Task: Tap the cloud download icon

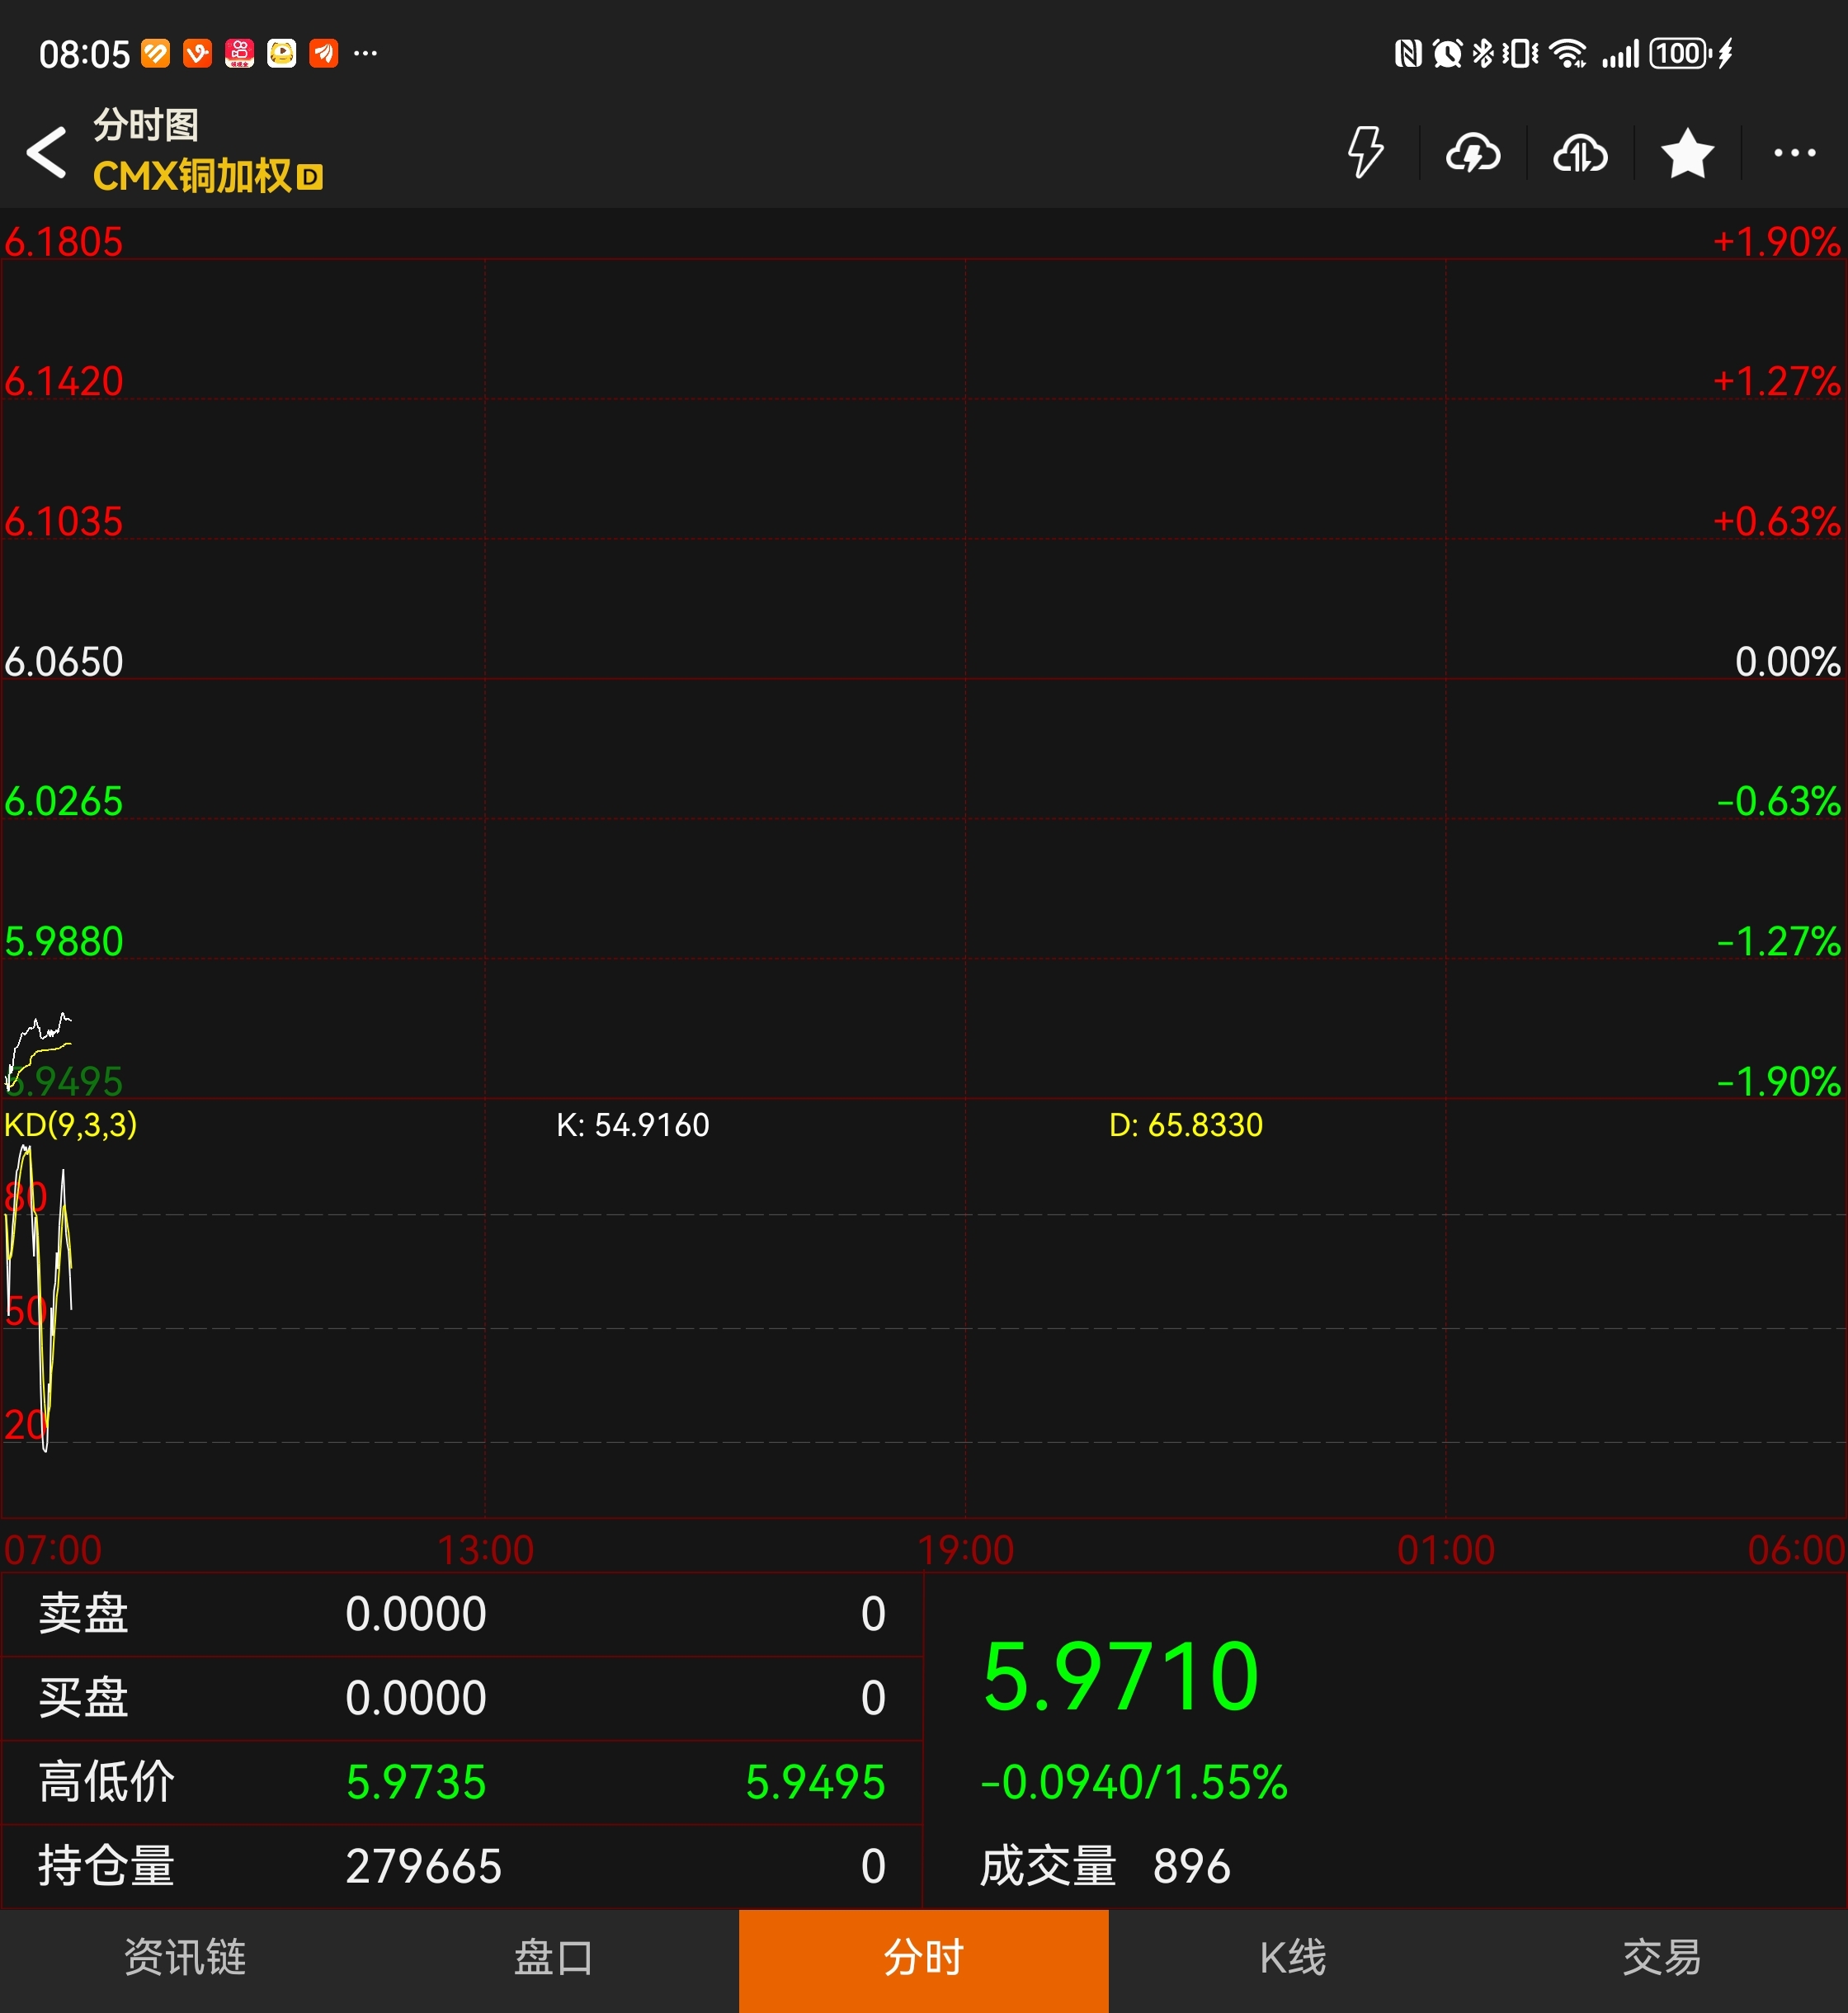Action: (1472, 153)
